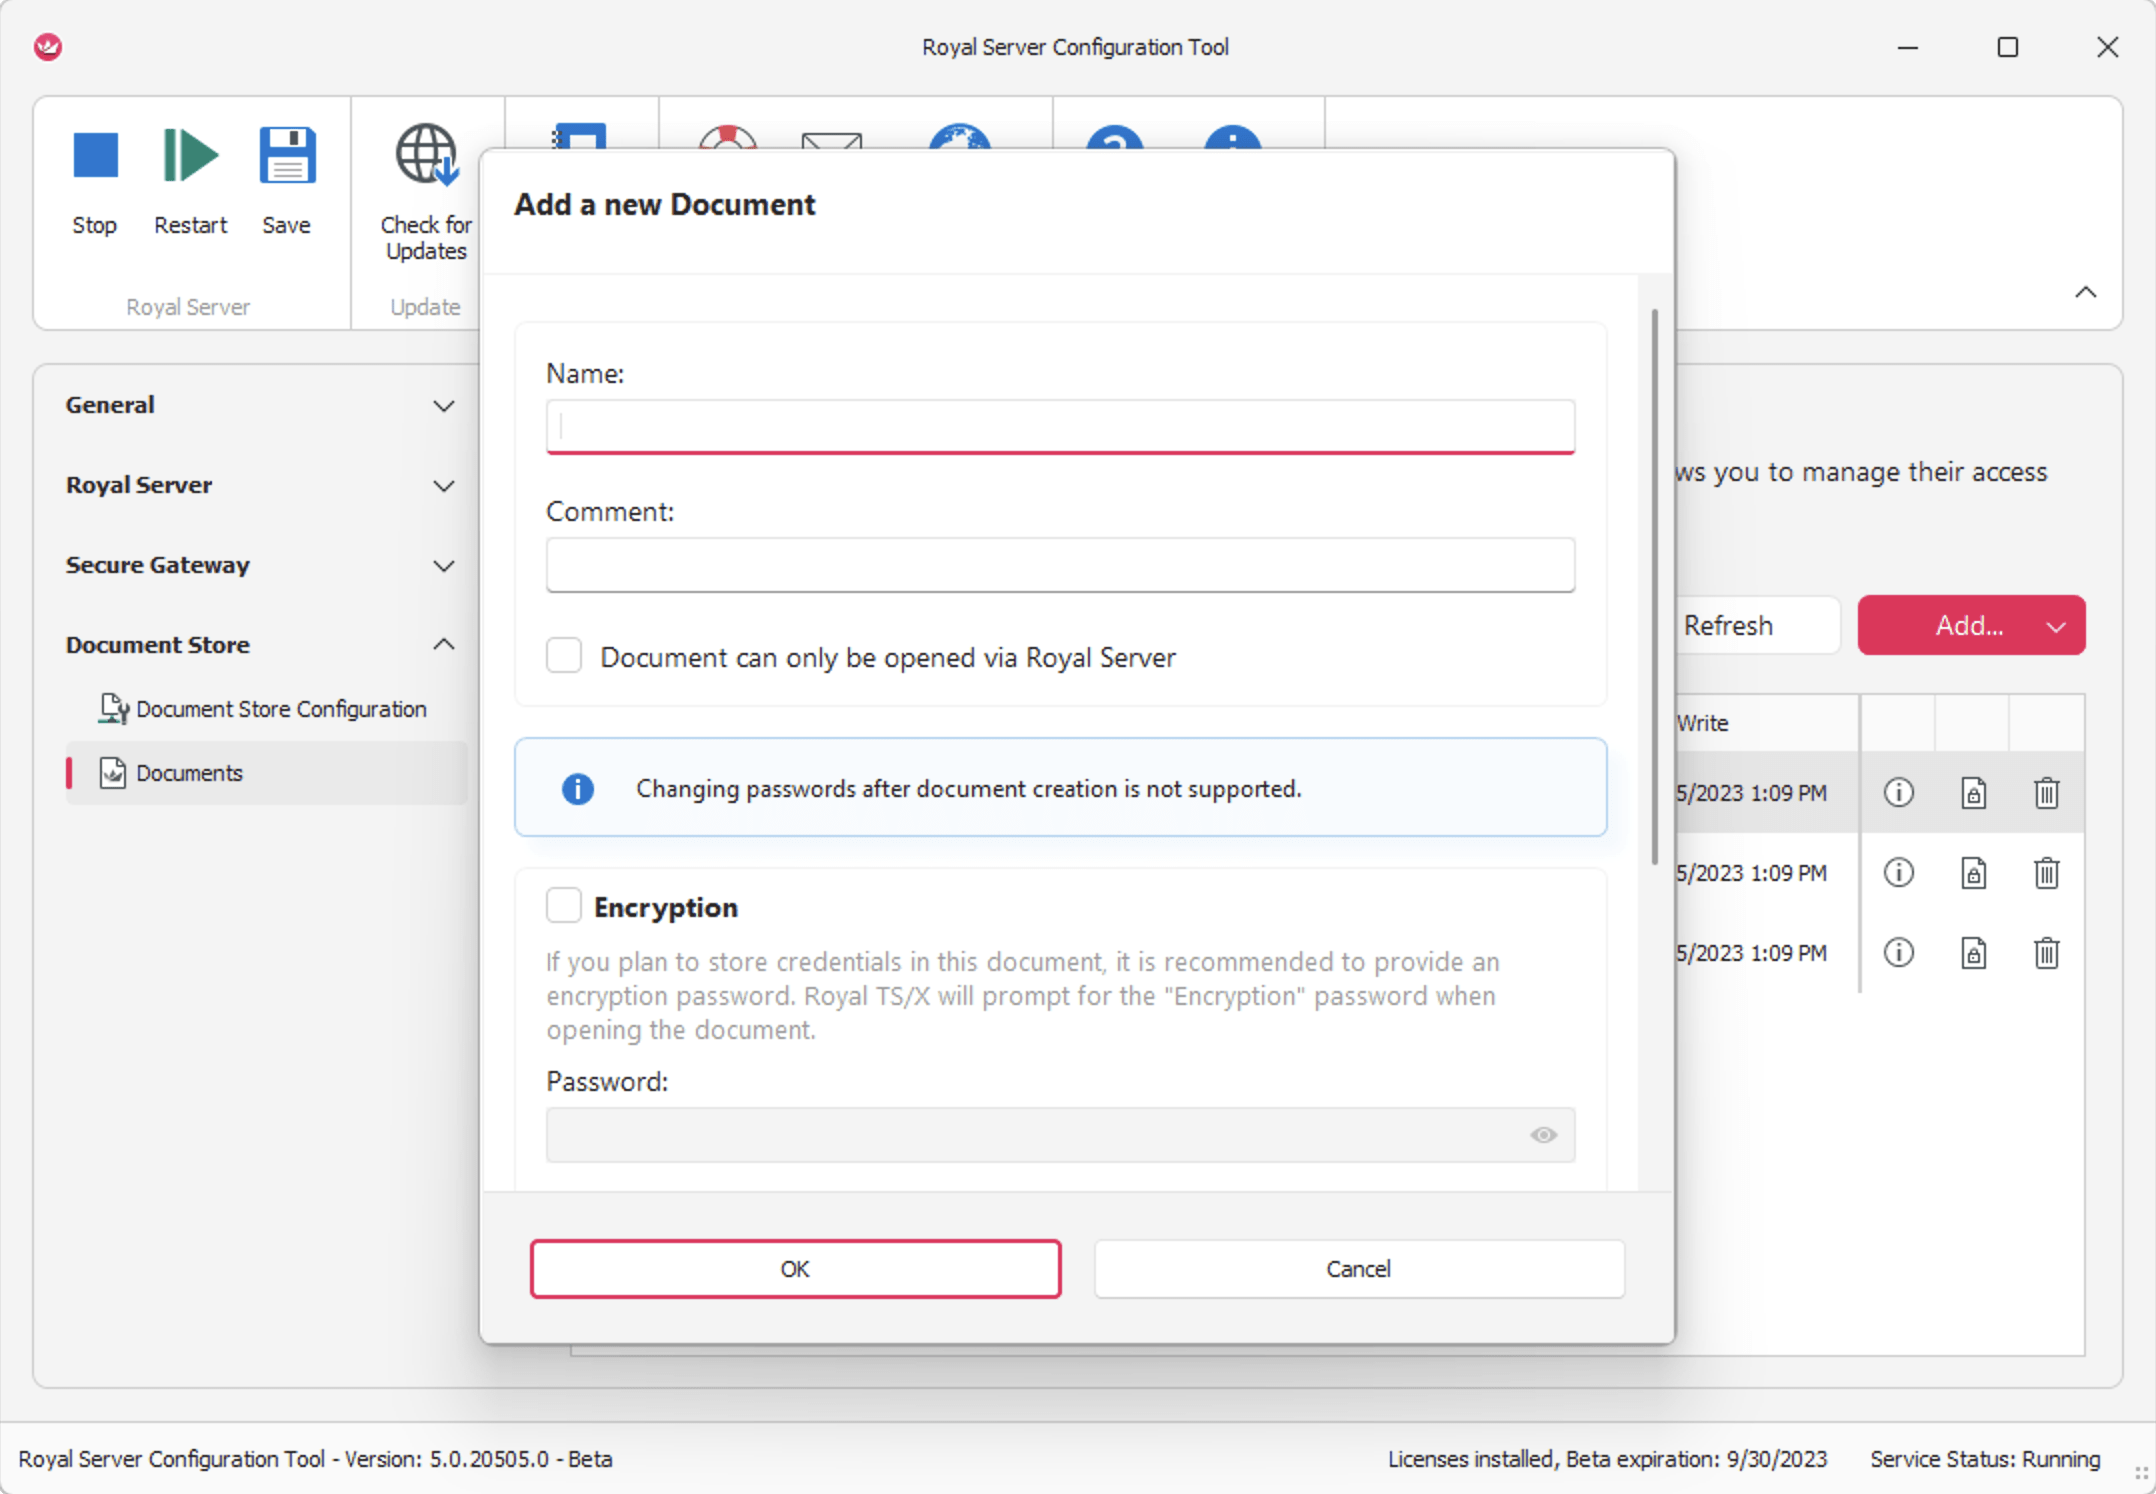Image resolution: width=2156 pixels, height=1494 pixels.
Task: Open Document Store Configuration item
Action: (262, 709)
